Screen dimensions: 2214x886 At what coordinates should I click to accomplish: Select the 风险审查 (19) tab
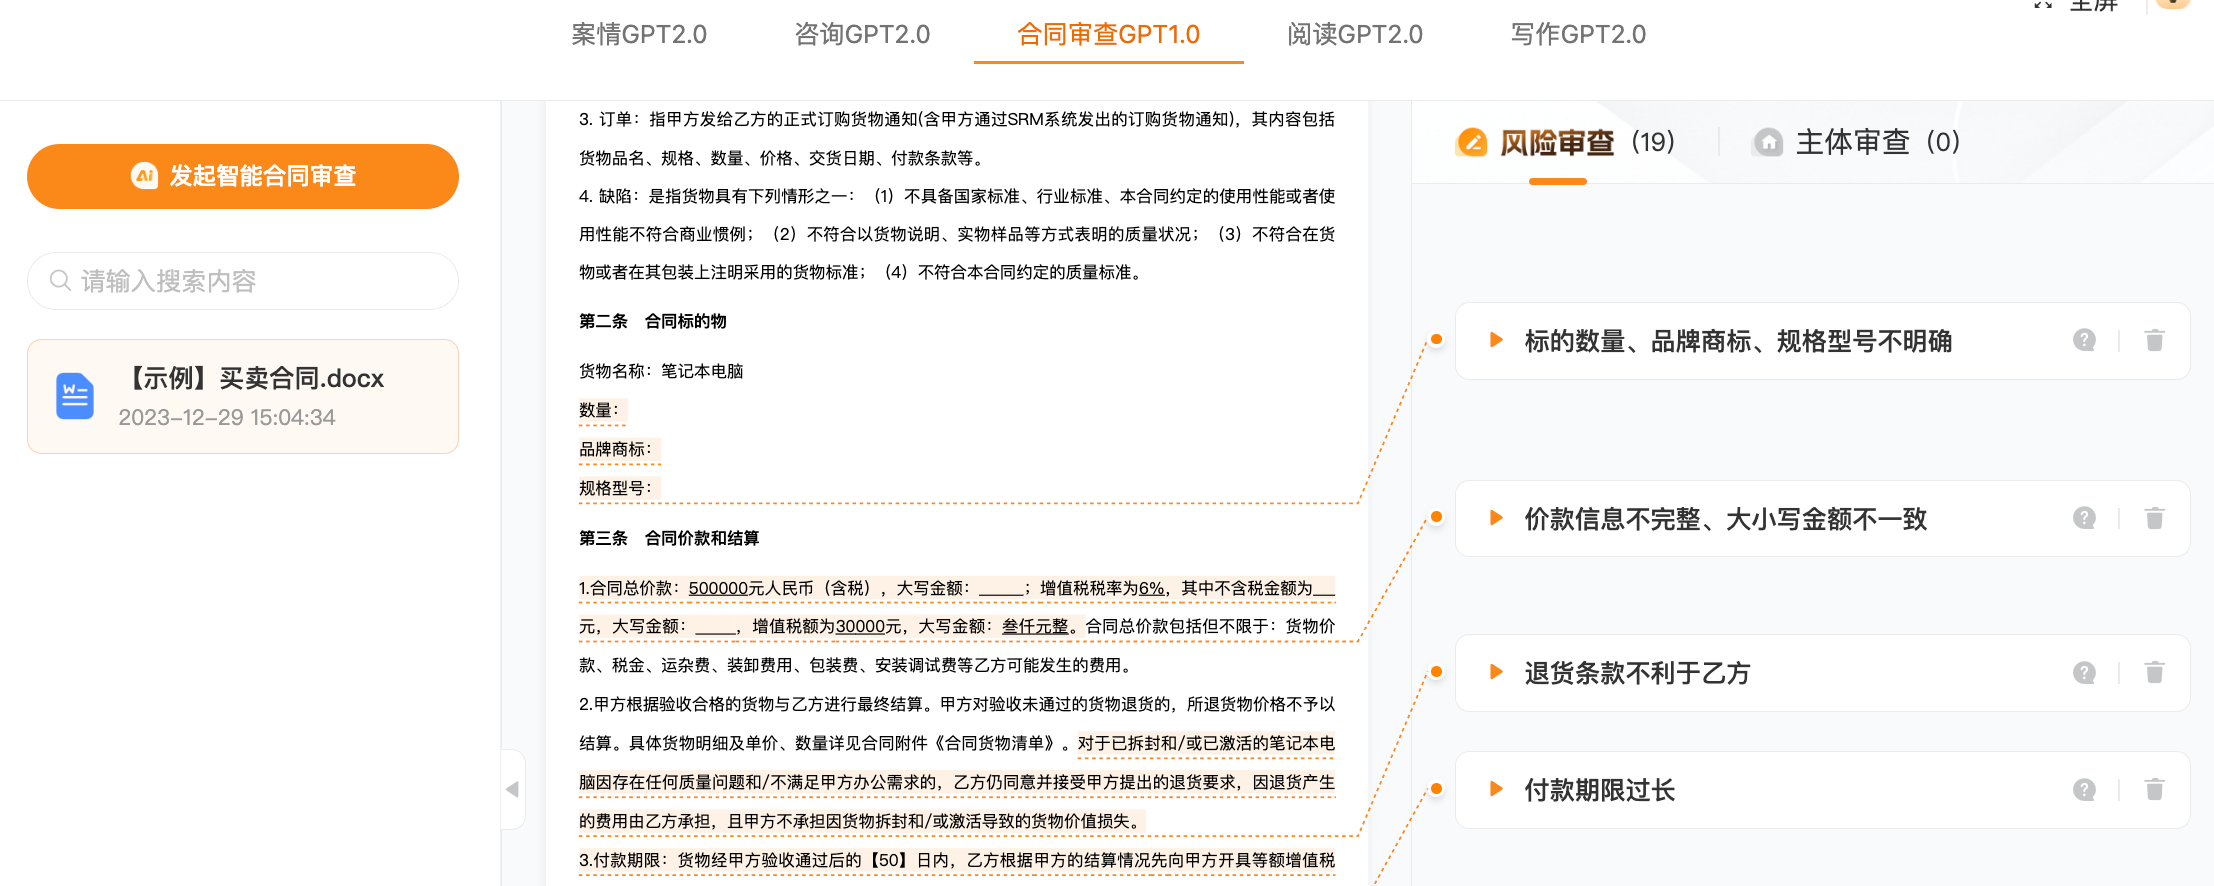coord(1566,143)
